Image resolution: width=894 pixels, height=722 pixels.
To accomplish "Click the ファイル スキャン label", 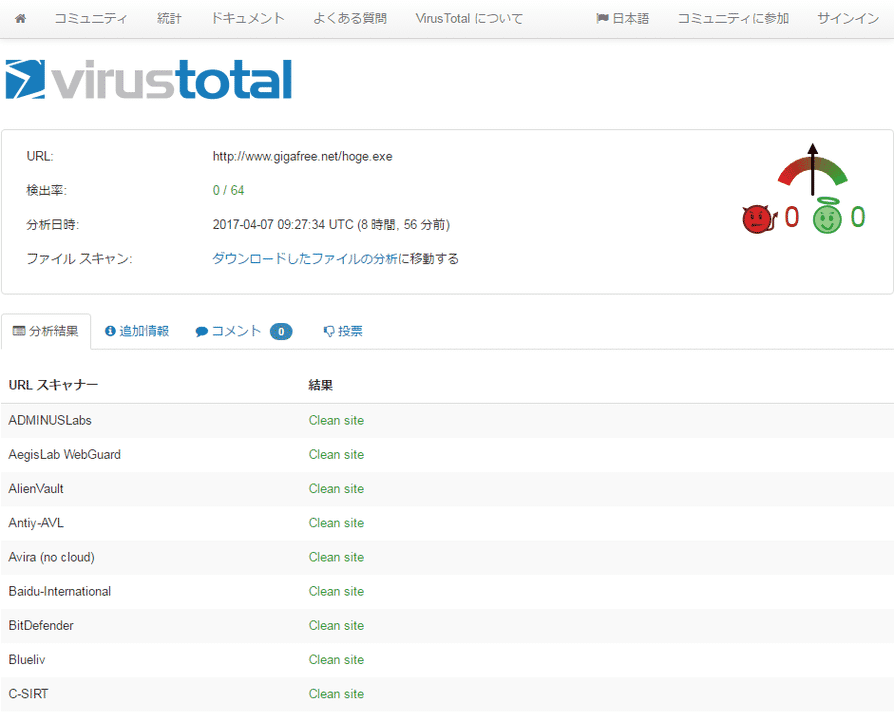I will click(x=79, y=259).
